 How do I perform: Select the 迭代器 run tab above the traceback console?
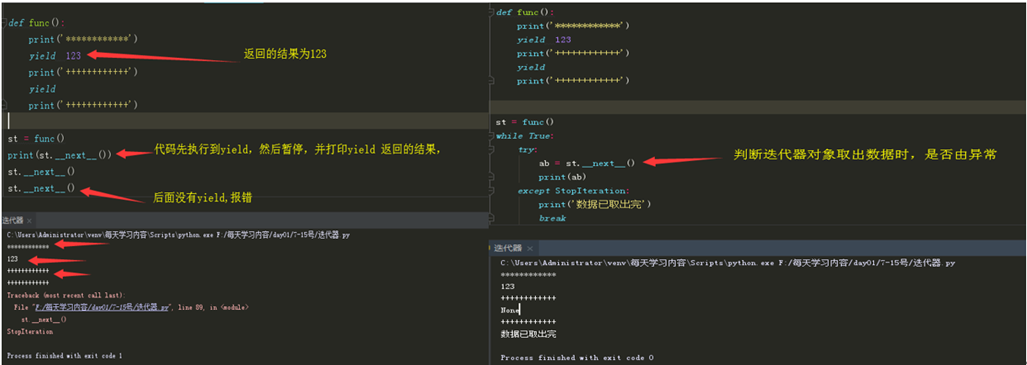click(12, 221)
